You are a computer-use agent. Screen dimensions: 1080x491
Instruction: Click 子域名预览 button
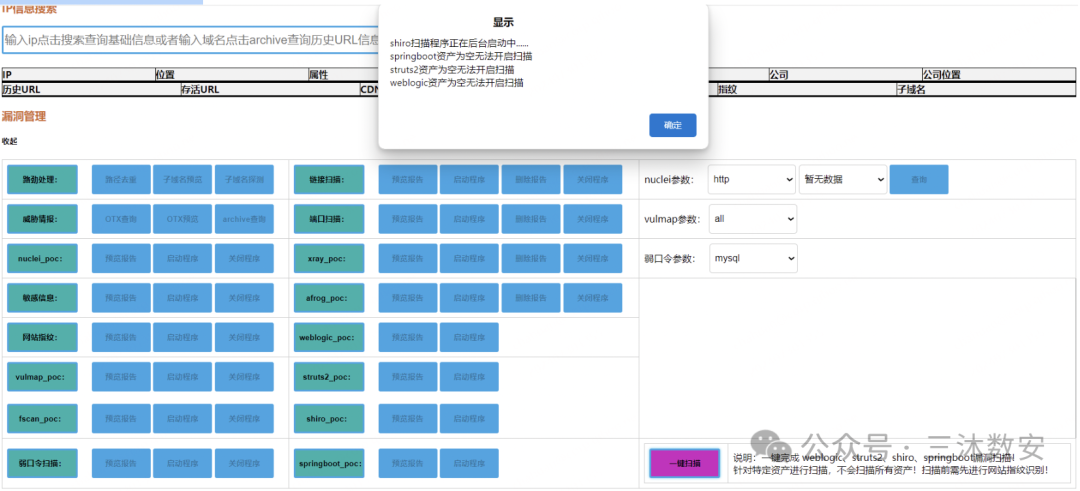coord(183,179)
